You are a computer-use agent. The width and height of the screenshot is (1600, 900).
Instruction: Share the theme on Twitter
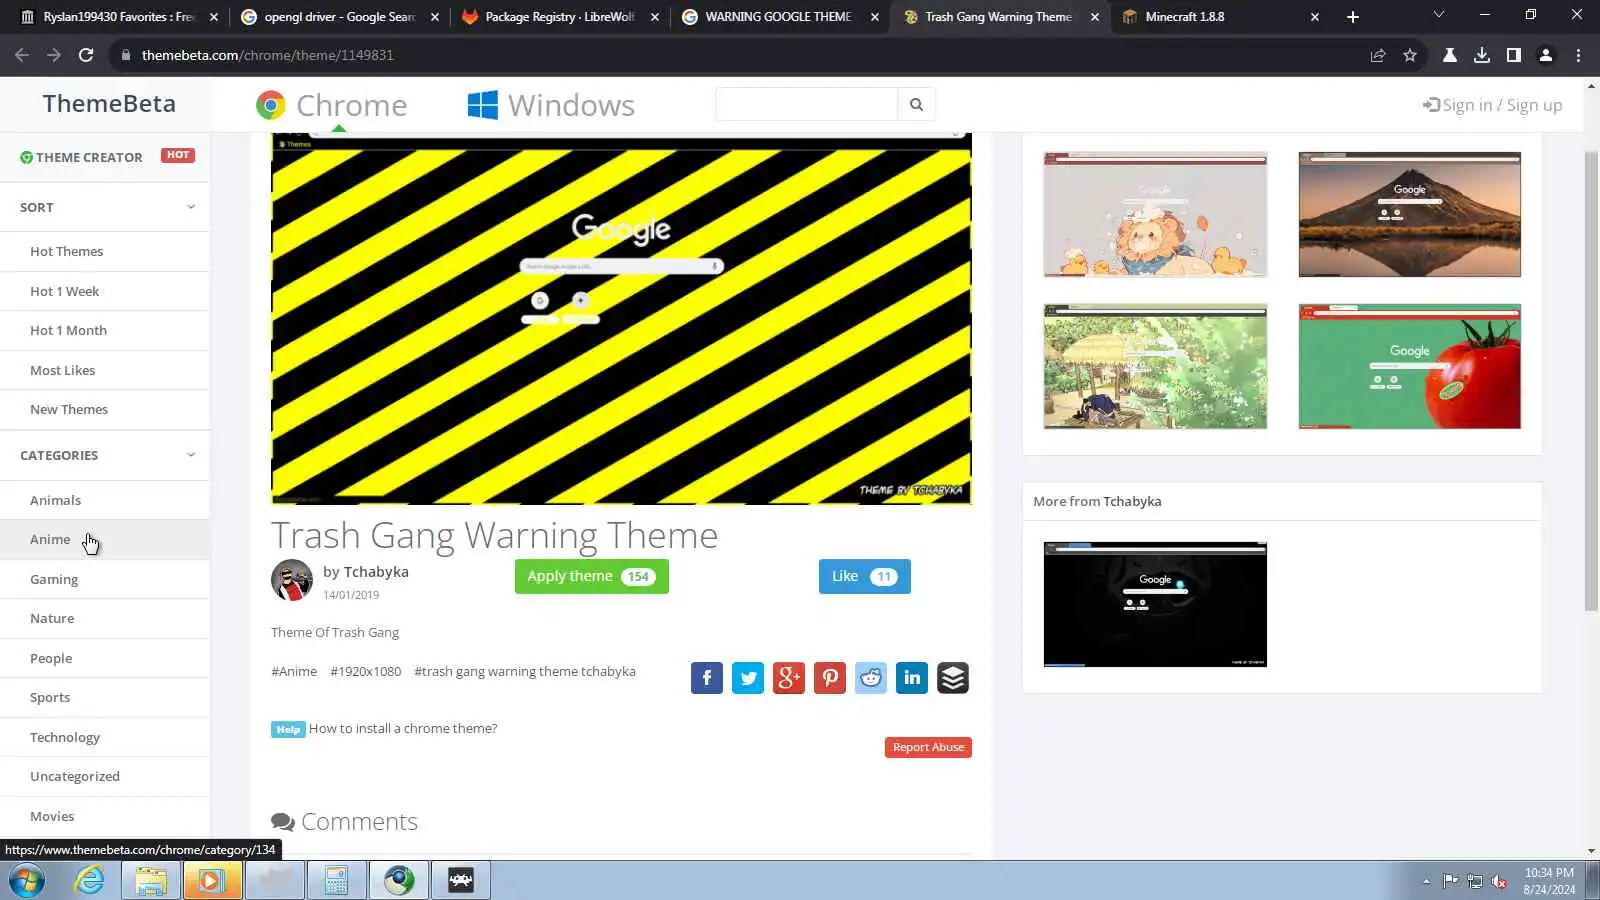click(x=748, y=678)
